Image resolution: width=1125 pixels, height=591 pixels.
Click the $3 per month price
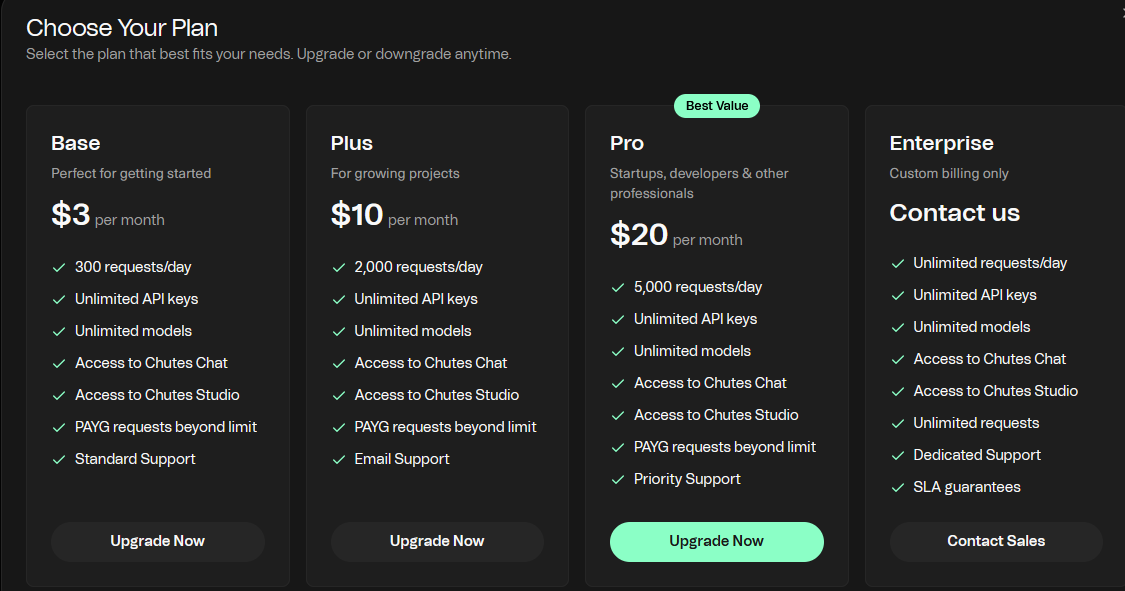click(x=107, y=215)
